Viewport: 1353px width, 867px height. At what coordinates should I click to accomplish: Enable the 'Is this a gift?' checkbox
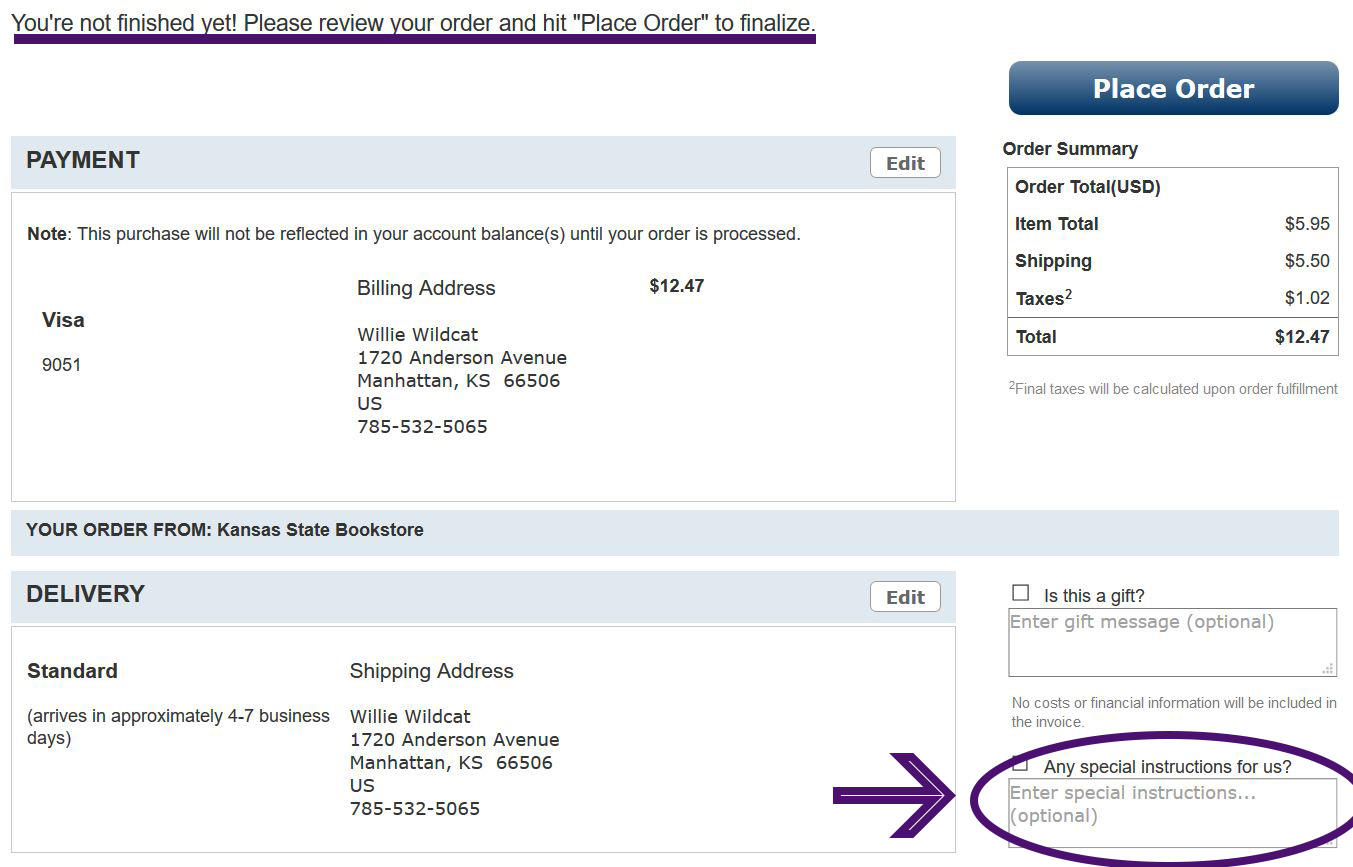click(x=1020, y=592)
